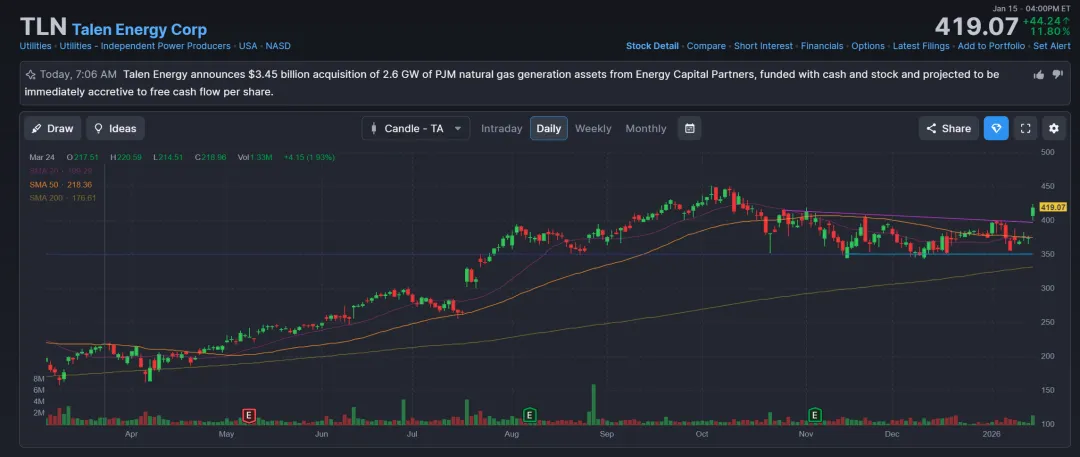The image size is (1080, 457).
Task: Share the chart
Action: [948, 128]
